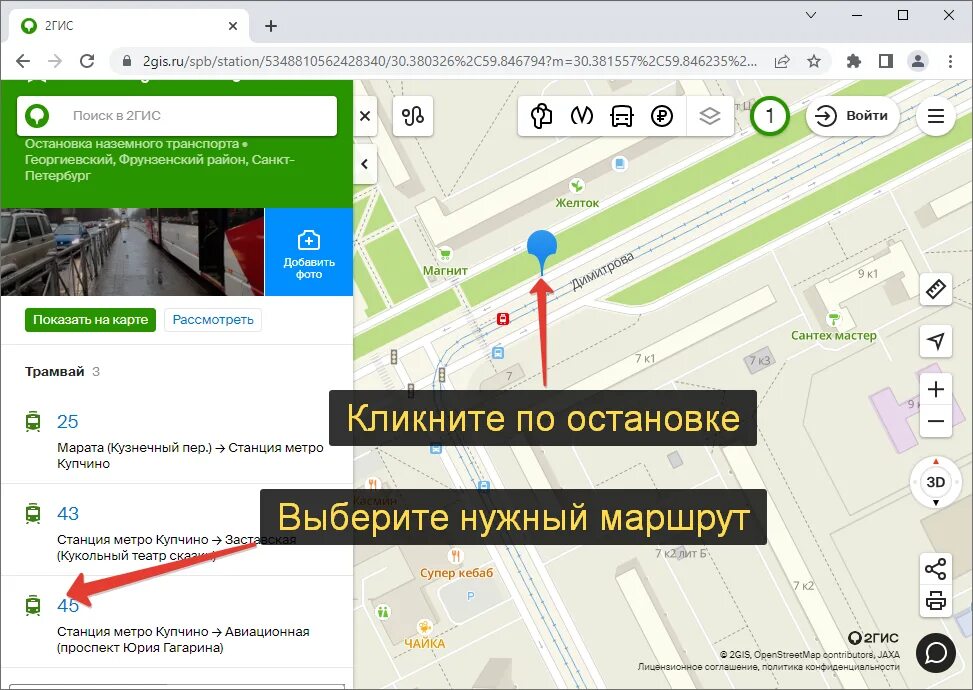Click the Войти login button
973x690 pixels.
(853, 115)
